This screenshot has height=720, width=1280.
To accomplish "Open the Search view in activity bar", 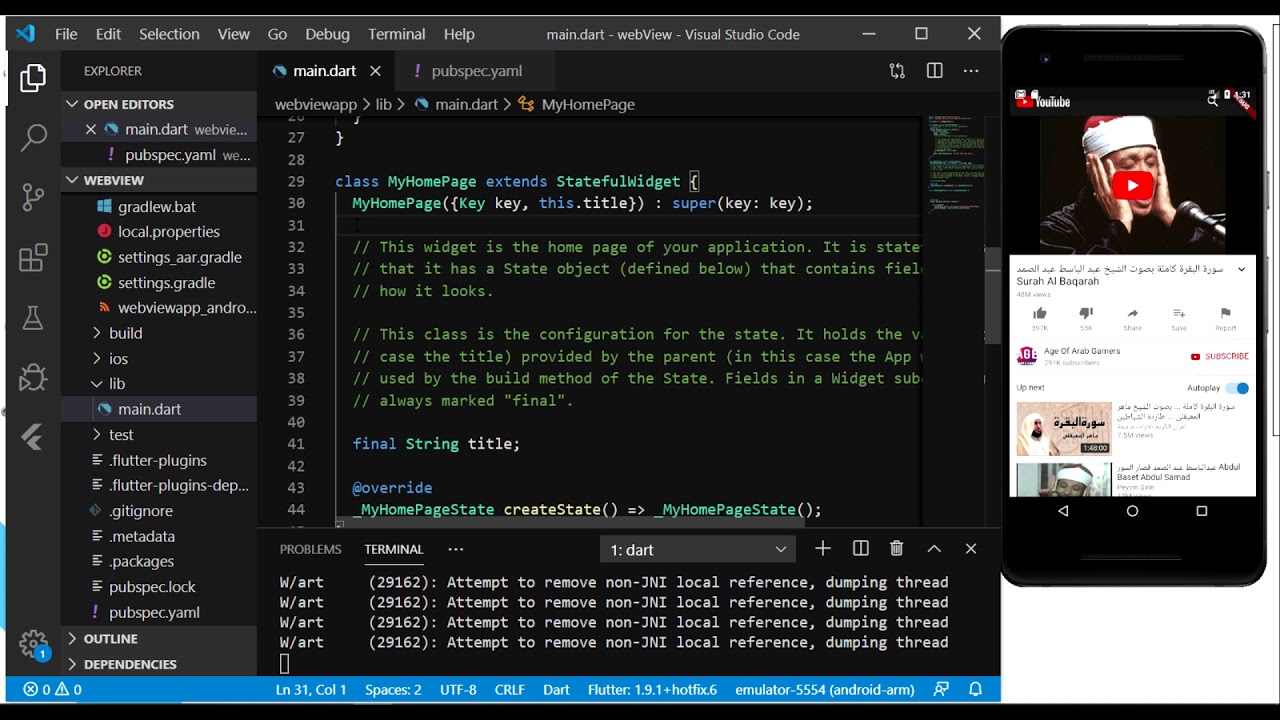I will (x=33, y=137).
